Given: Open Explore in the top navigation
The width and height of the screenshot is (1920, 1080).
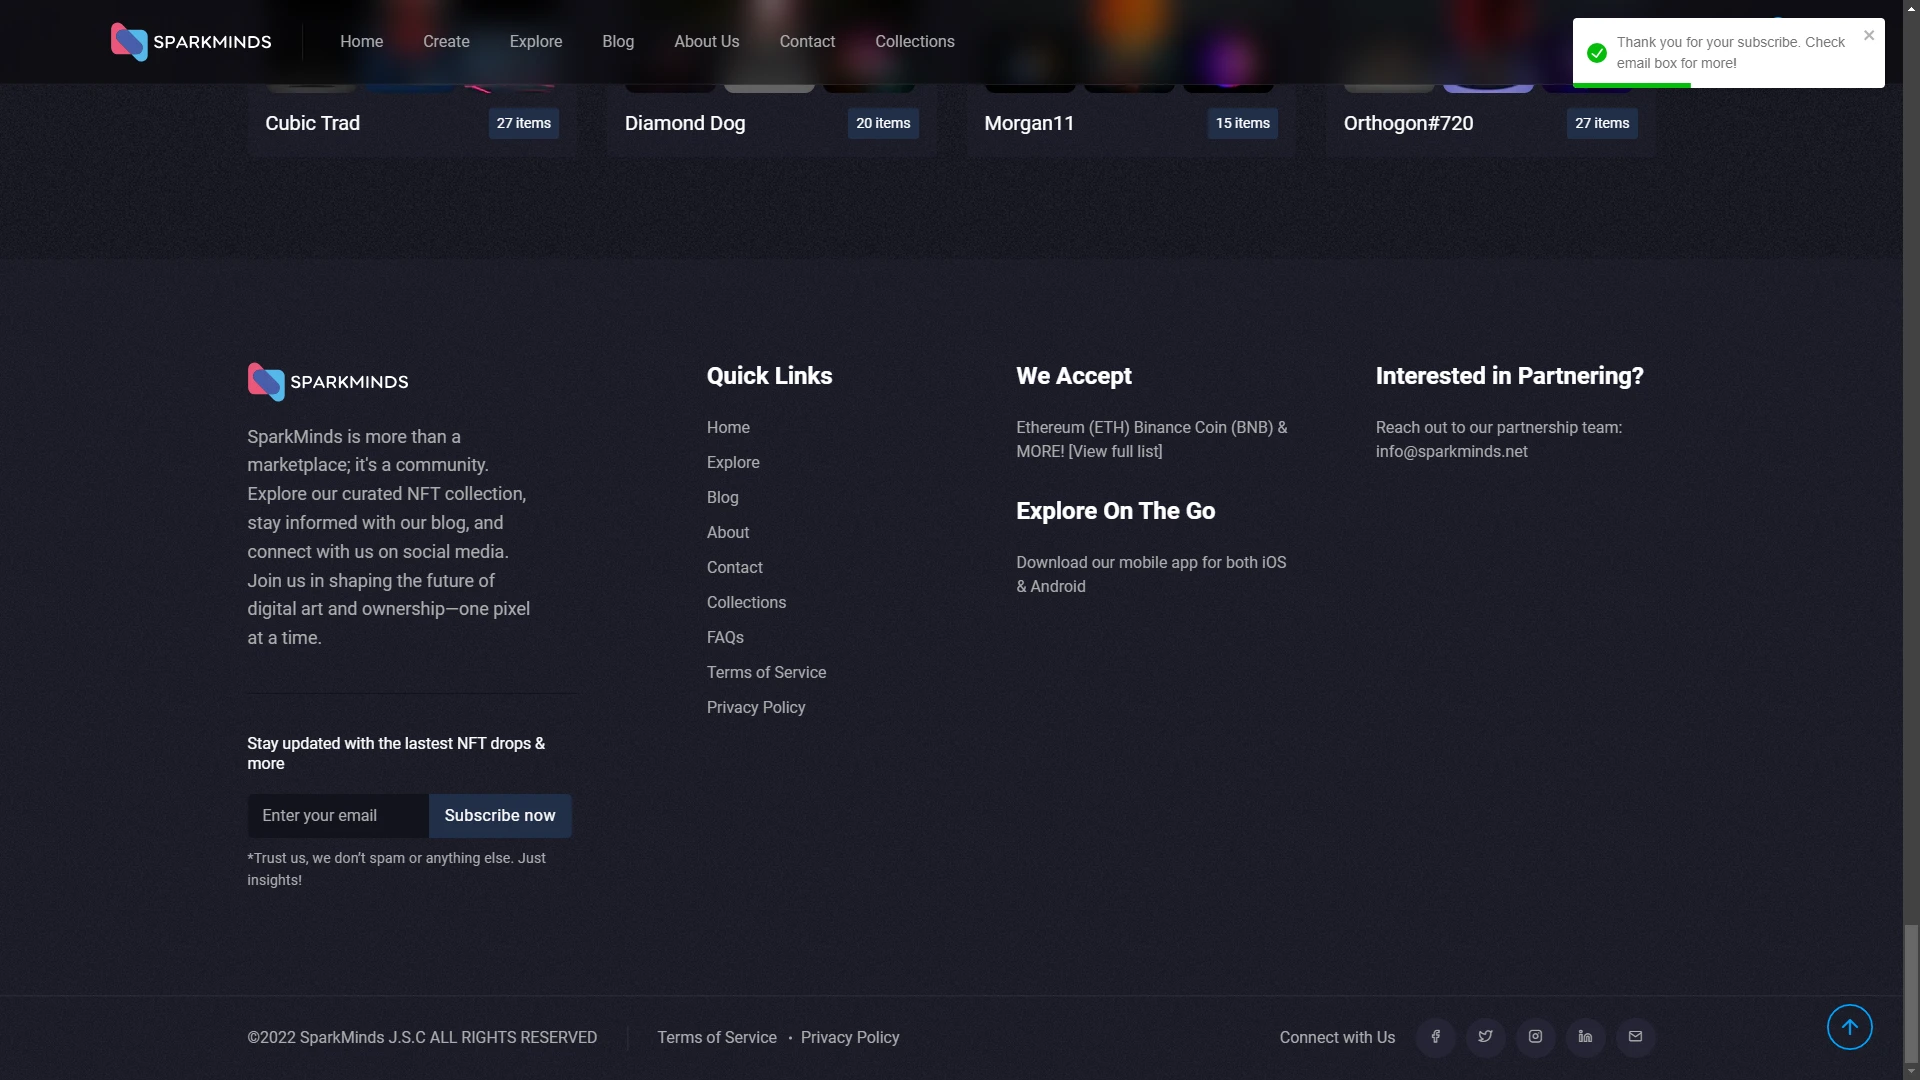Looking at the screenshot, I should coord(536,41).
